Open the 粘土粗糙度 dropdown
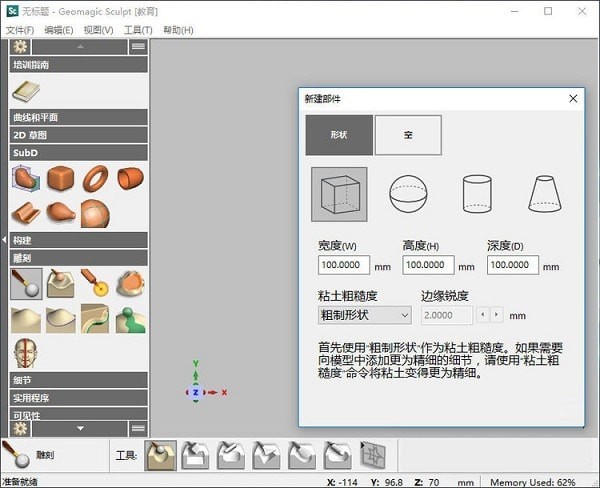The height and width of the screenshot is (488, 600). [x=364, y=315]
